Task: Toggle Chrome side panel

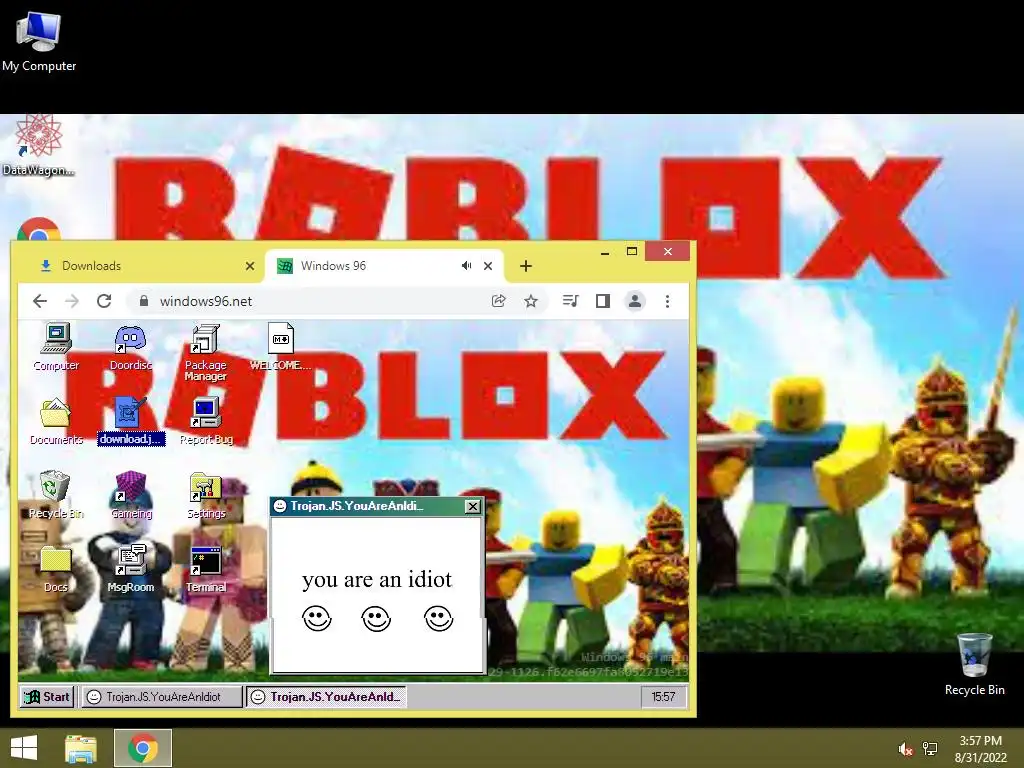Action: pos(603,301)
